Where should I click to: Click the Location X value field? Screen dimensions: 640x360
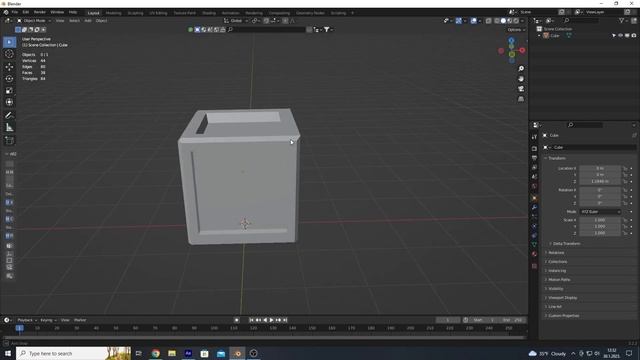pyautogui.click(x=600, y=168)
